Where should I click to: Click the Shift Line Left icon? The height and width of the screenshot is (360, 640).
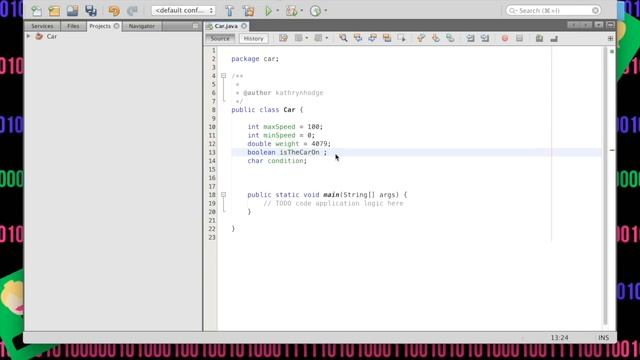coord(470,38)
